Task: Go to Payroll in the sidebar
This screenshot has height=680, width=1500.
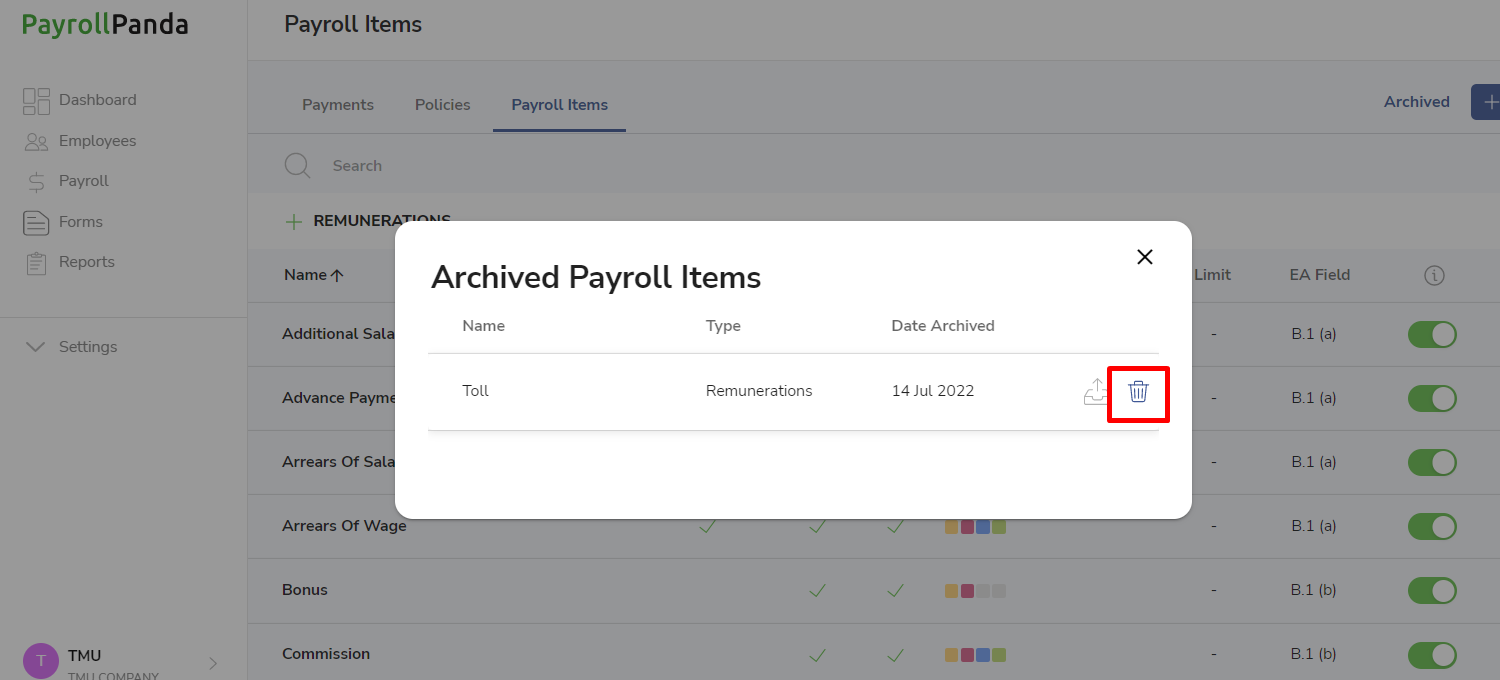Action: 66,181
